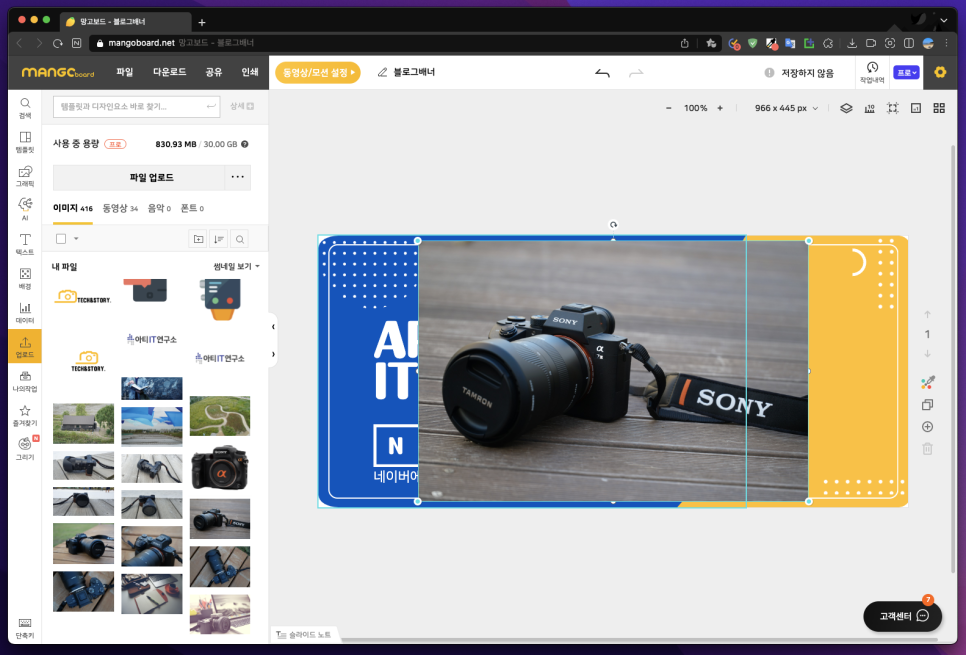Click the 저장하지 않음 save status
This screenshot has height=655, width=966.
[x=799, y=73]
